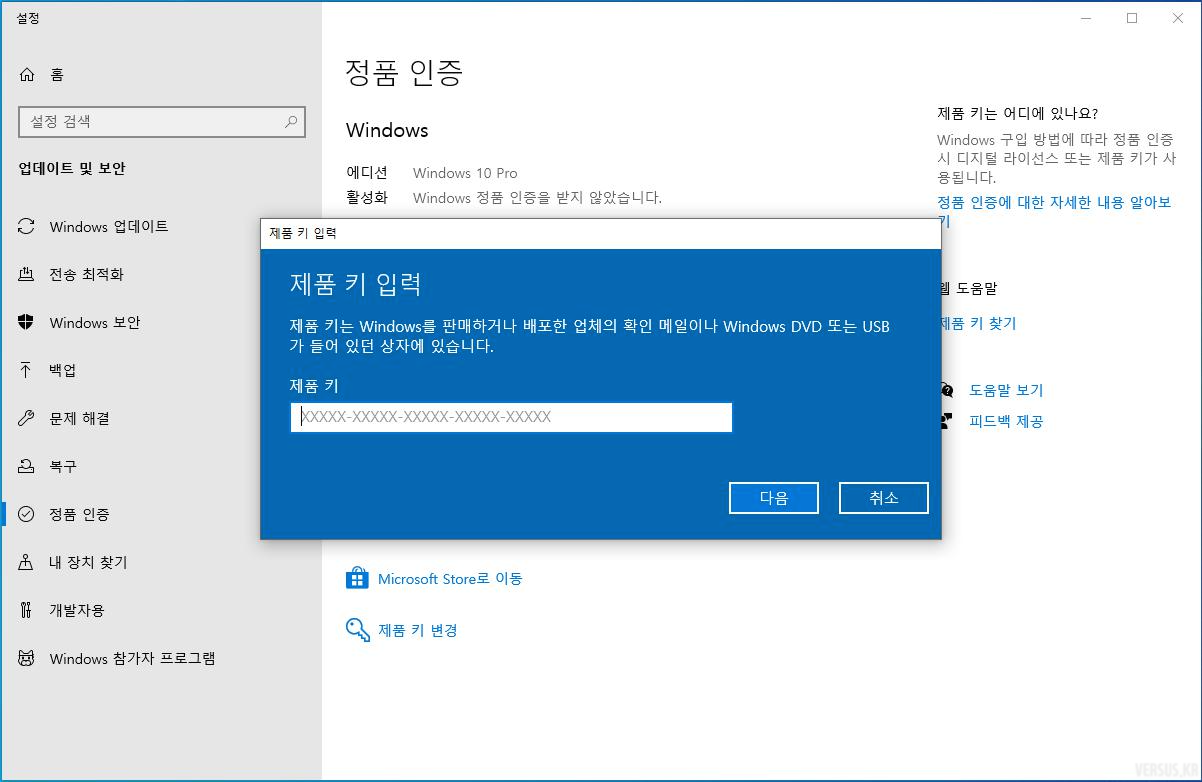
Task: Minimize the Settings window
Action: point(1086,18)
